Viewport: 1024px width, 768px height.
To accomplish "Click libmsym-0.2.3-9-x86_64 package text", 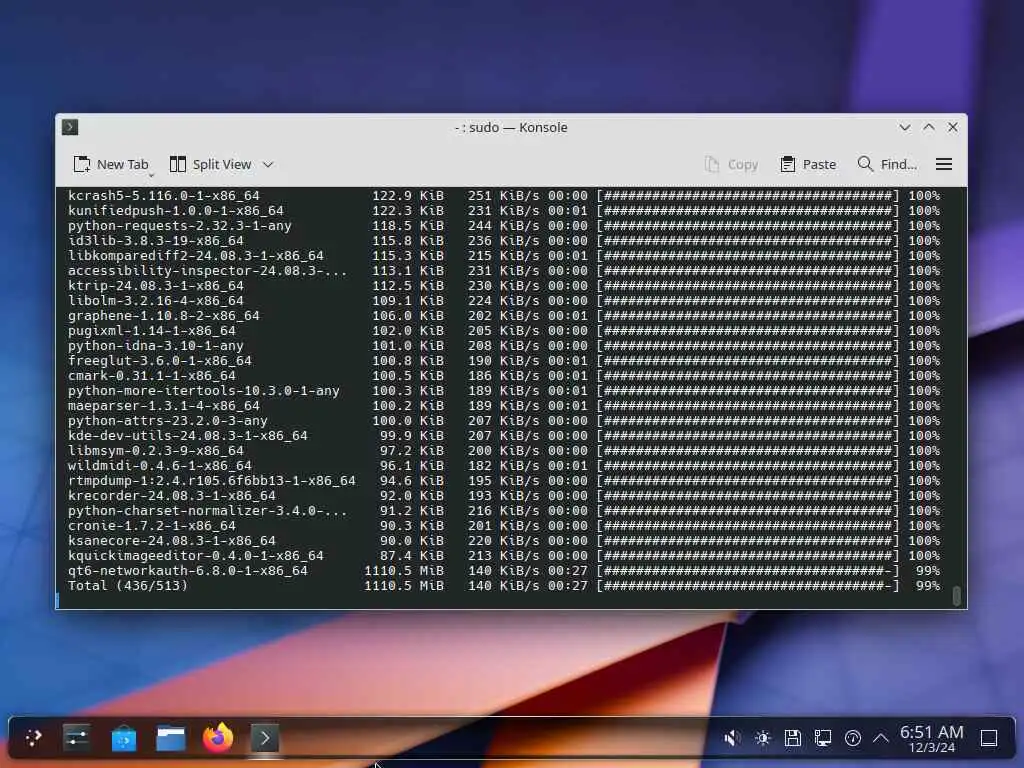I will point(155,451).
